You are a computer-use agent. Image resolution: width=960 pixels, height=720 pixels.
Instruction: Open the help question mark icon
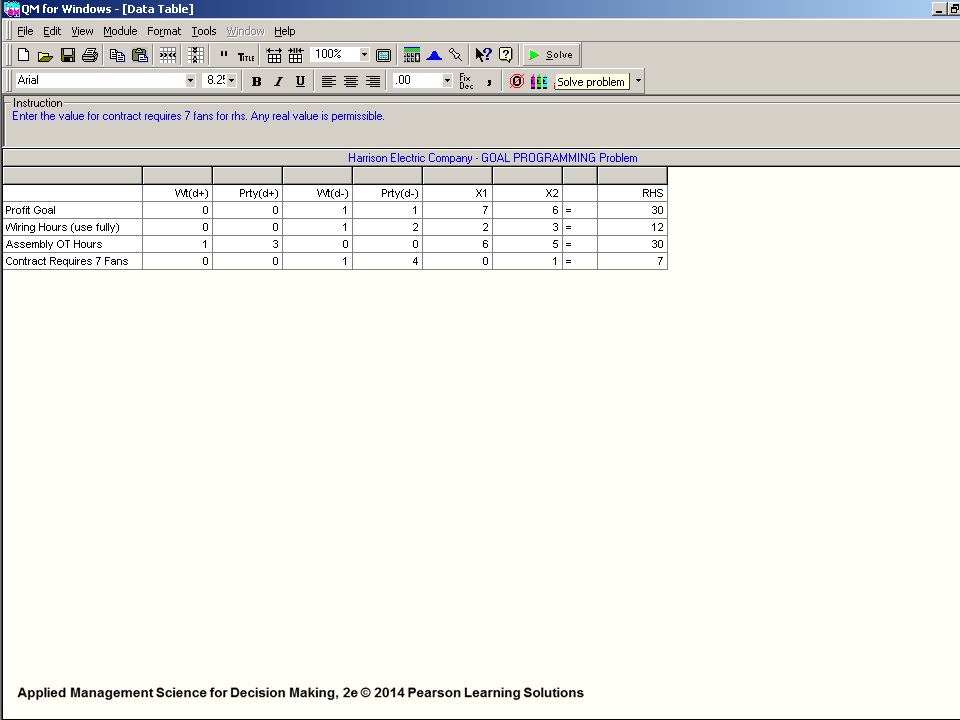tap(506, 55)
